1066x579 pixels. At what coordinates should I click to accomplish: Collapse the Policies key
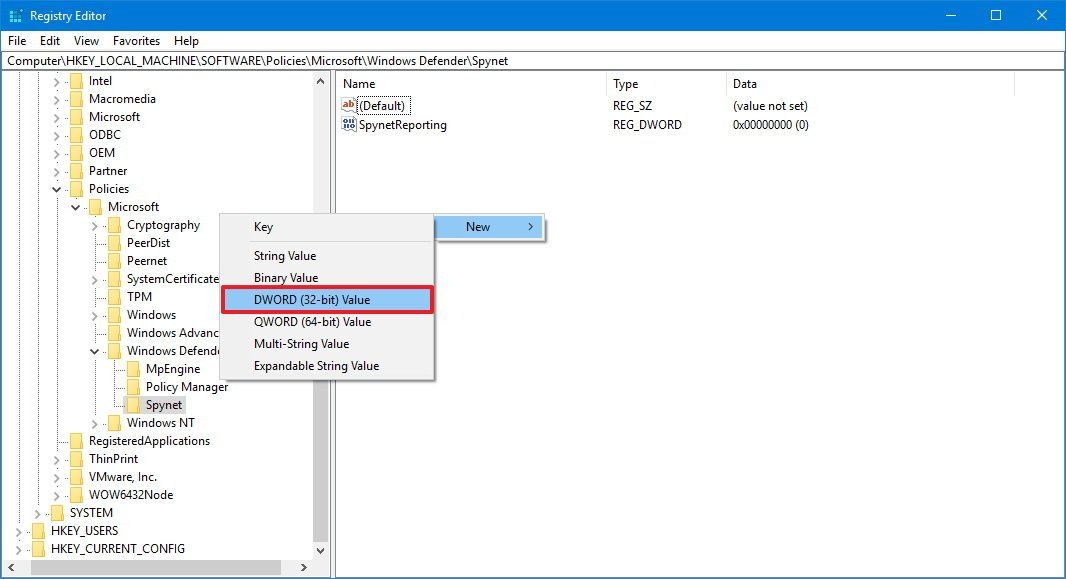pyautogui.click(x=57, y=189)
